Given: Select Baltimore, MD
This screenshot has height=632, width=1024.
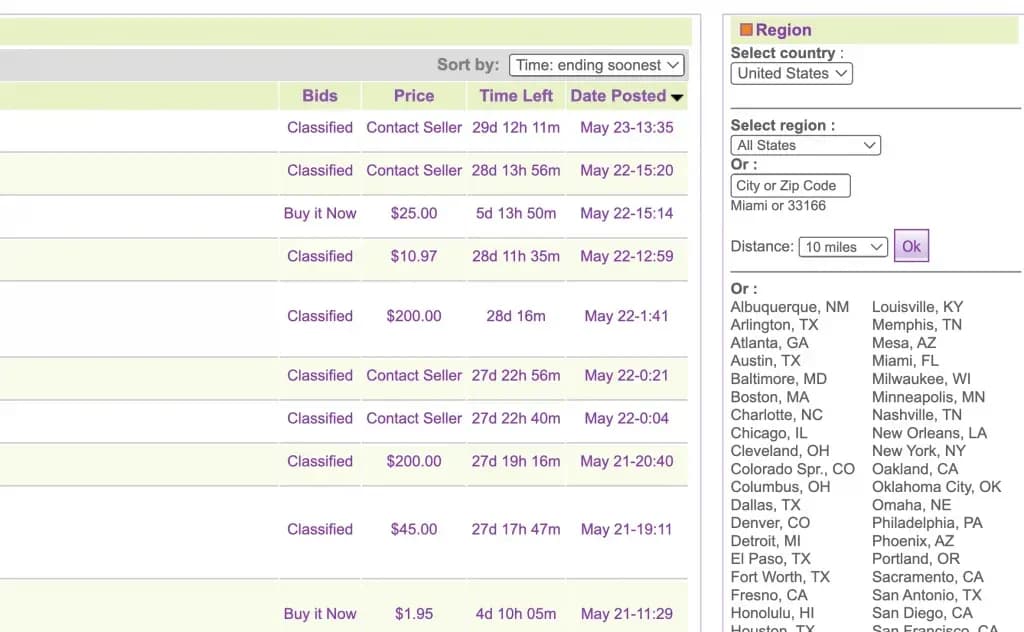Looking at the screenshot, I should pos(778,379).
